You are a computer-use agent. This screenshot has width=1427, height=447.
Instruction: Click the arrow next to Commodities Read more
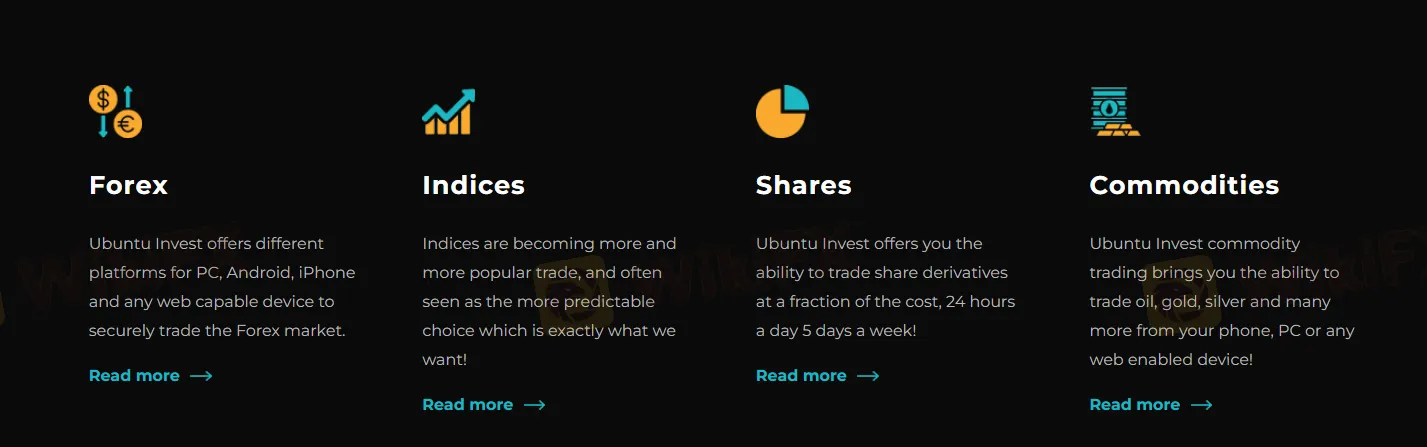pos(1201,405)
